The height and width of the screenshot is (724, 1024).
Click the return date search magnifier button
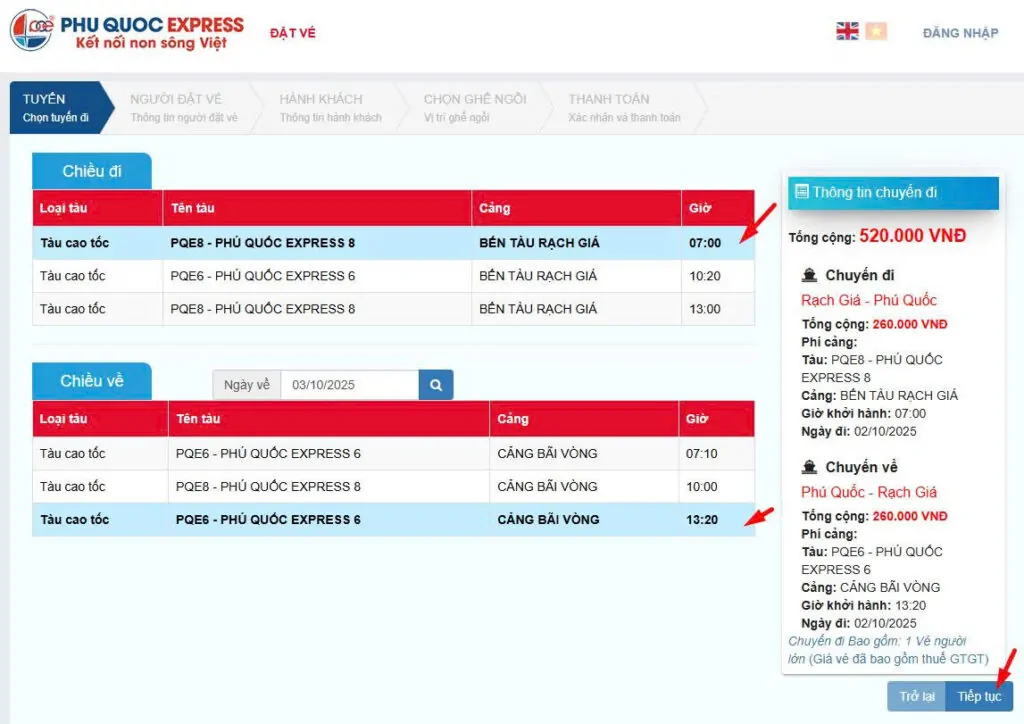[436, 385]
